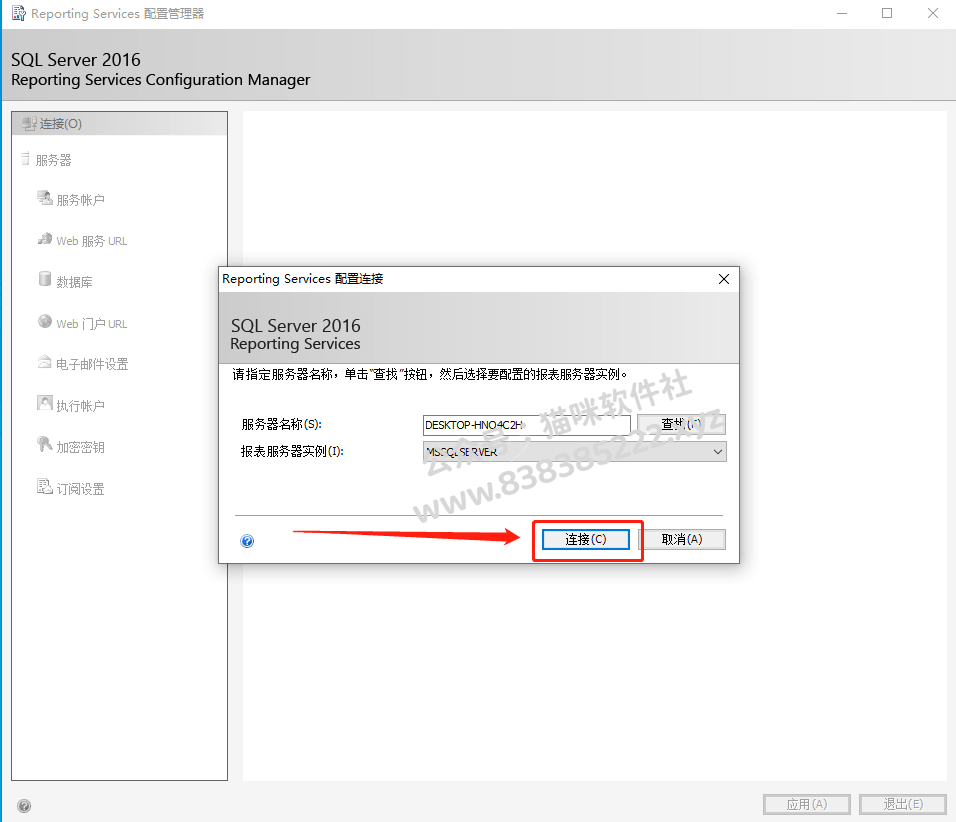Click the 电子邮件设置 envelope icon

(45, 362)
